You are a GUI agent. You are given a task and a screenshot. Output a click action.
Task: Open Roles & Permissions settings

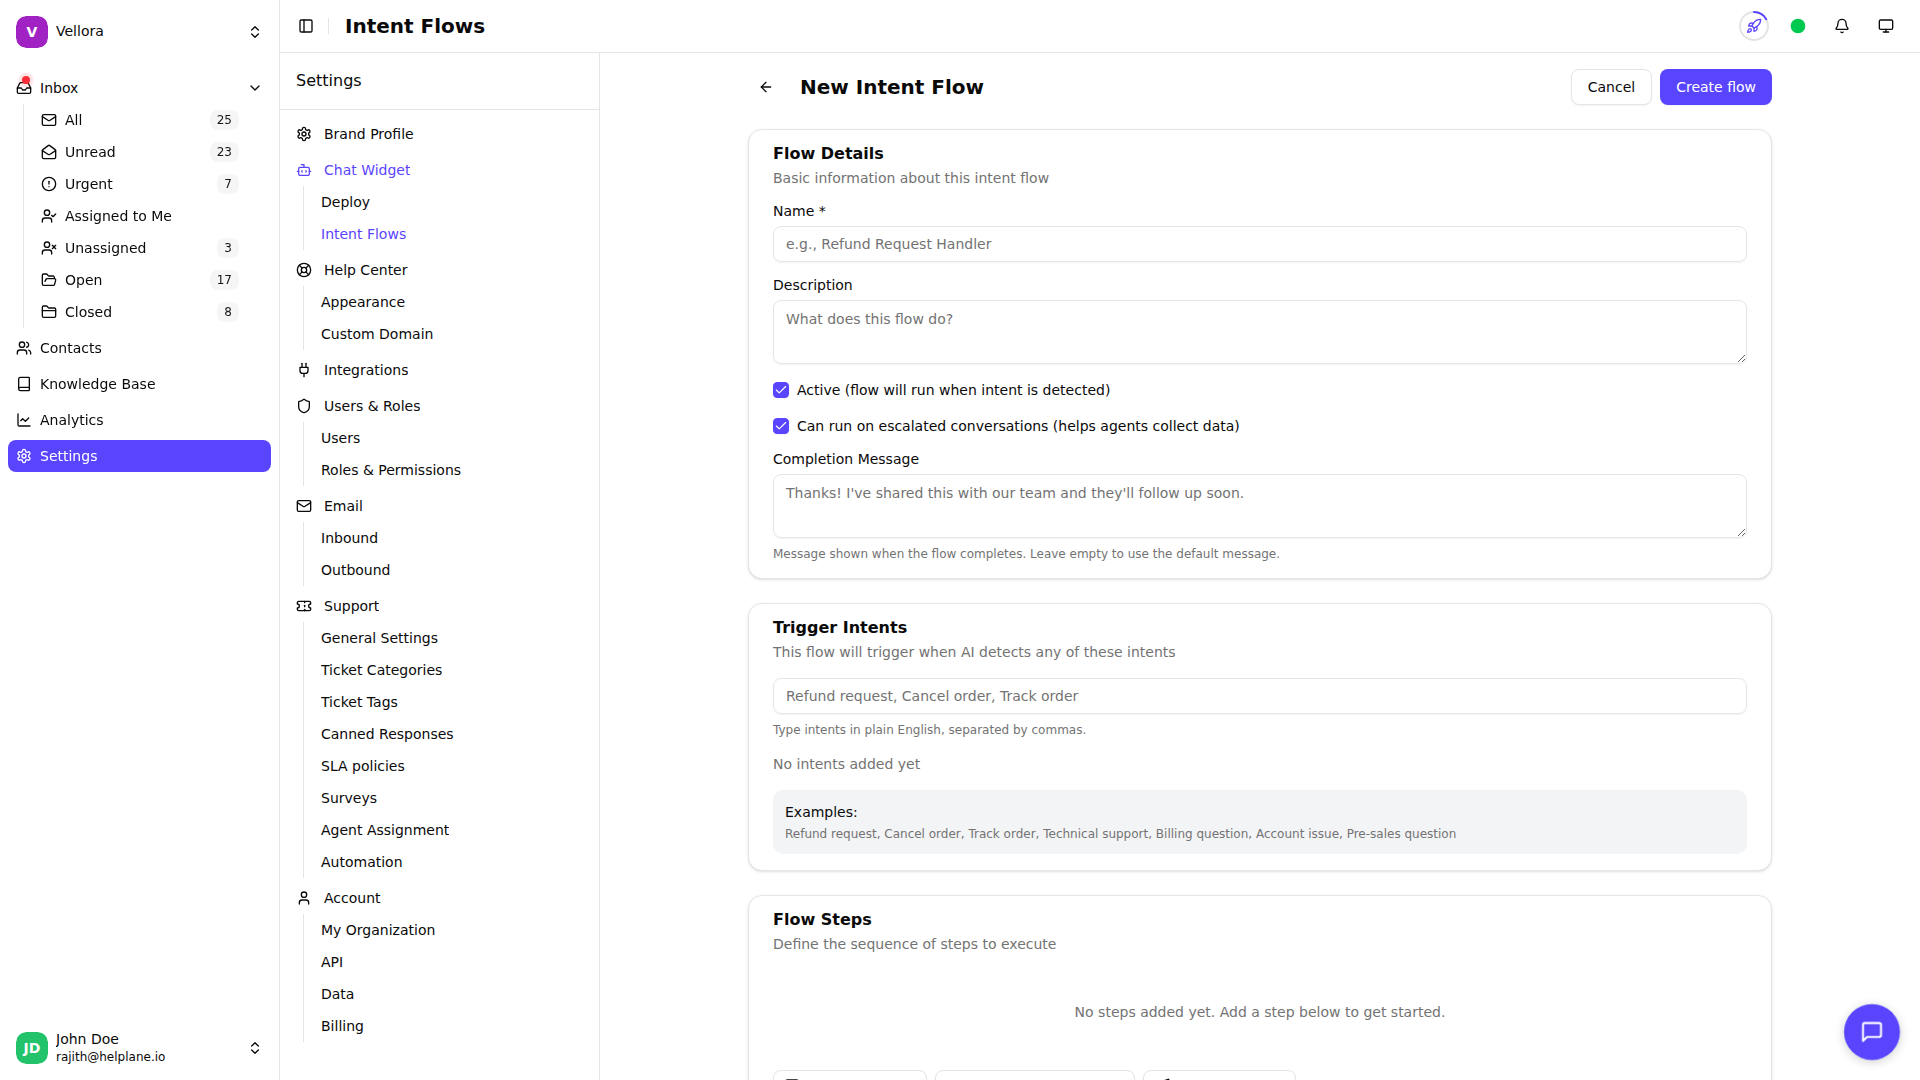tap(391, 470)
